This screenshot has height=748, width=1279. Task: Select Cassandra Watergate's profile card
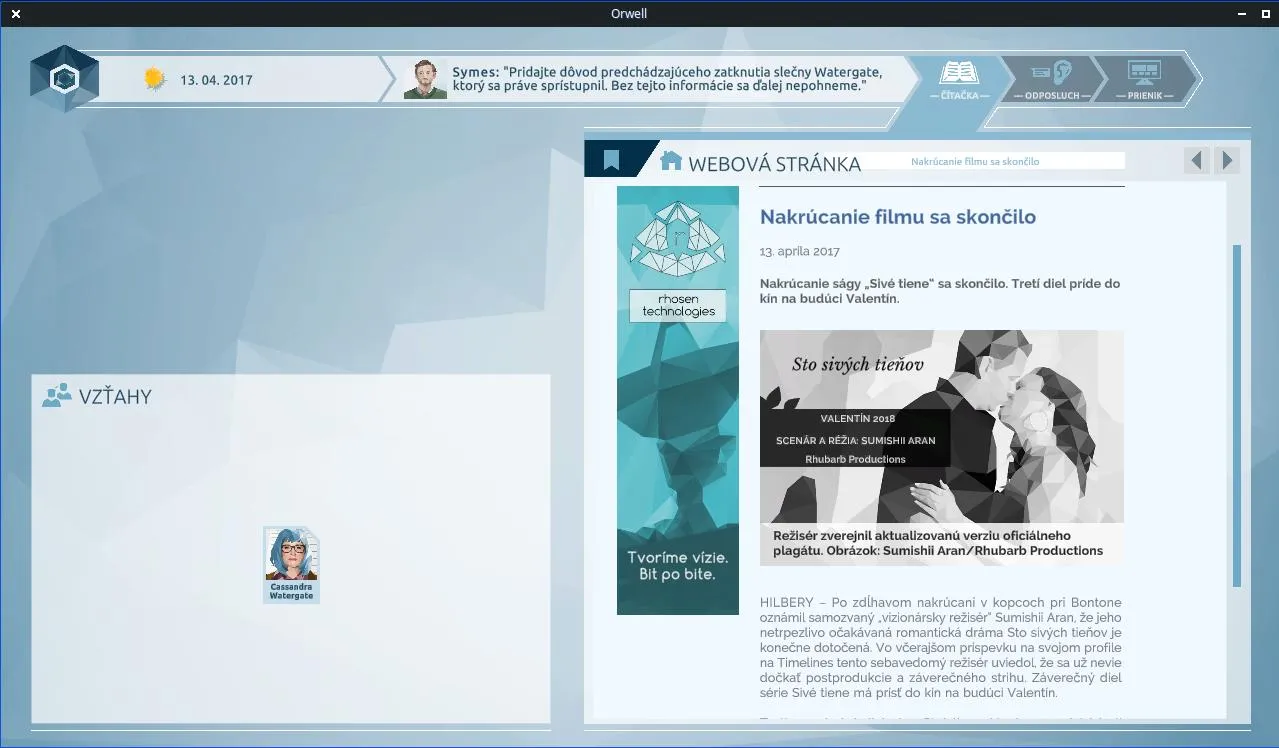tap(291, 565)
